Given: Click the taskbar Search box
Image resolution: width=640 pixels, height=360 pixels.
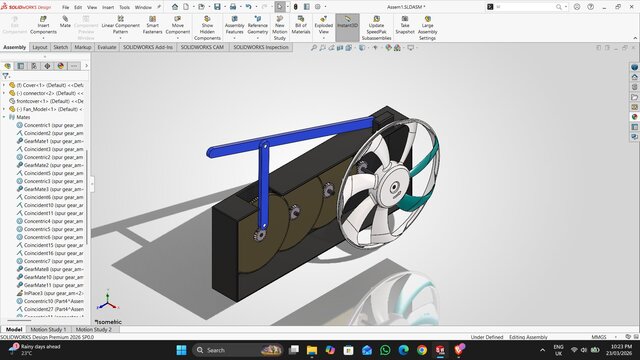Looking at the screenshot, I should pos(238,350).
